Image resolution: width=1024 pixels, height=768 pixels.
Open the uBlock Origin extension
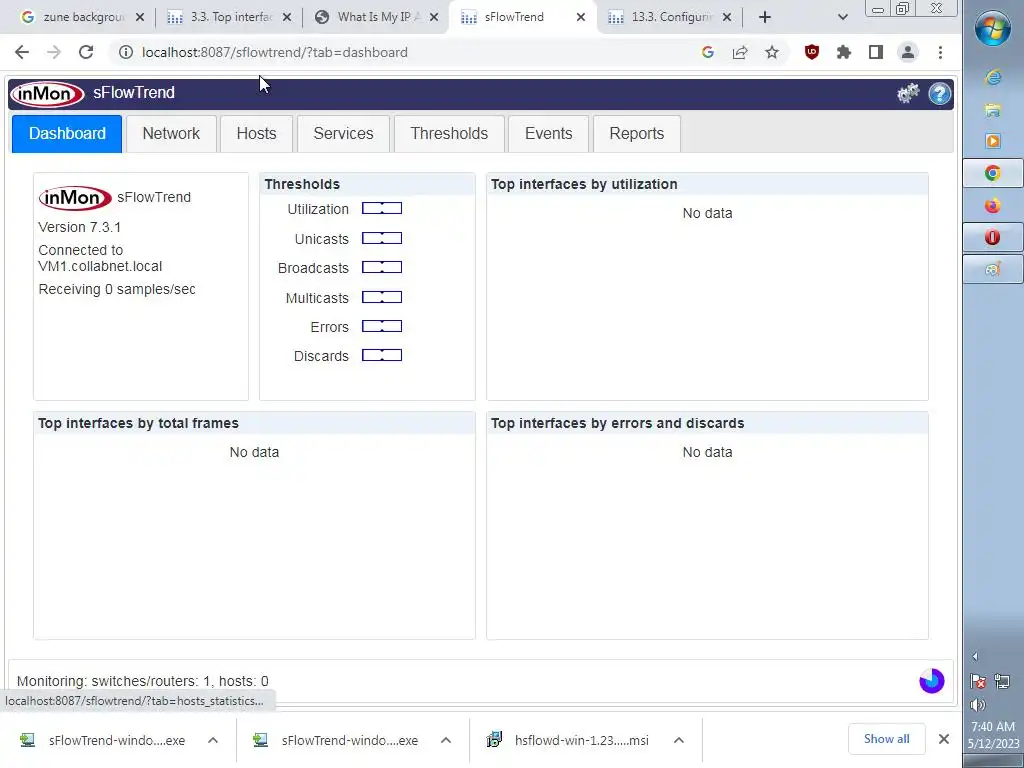(812, 52)
